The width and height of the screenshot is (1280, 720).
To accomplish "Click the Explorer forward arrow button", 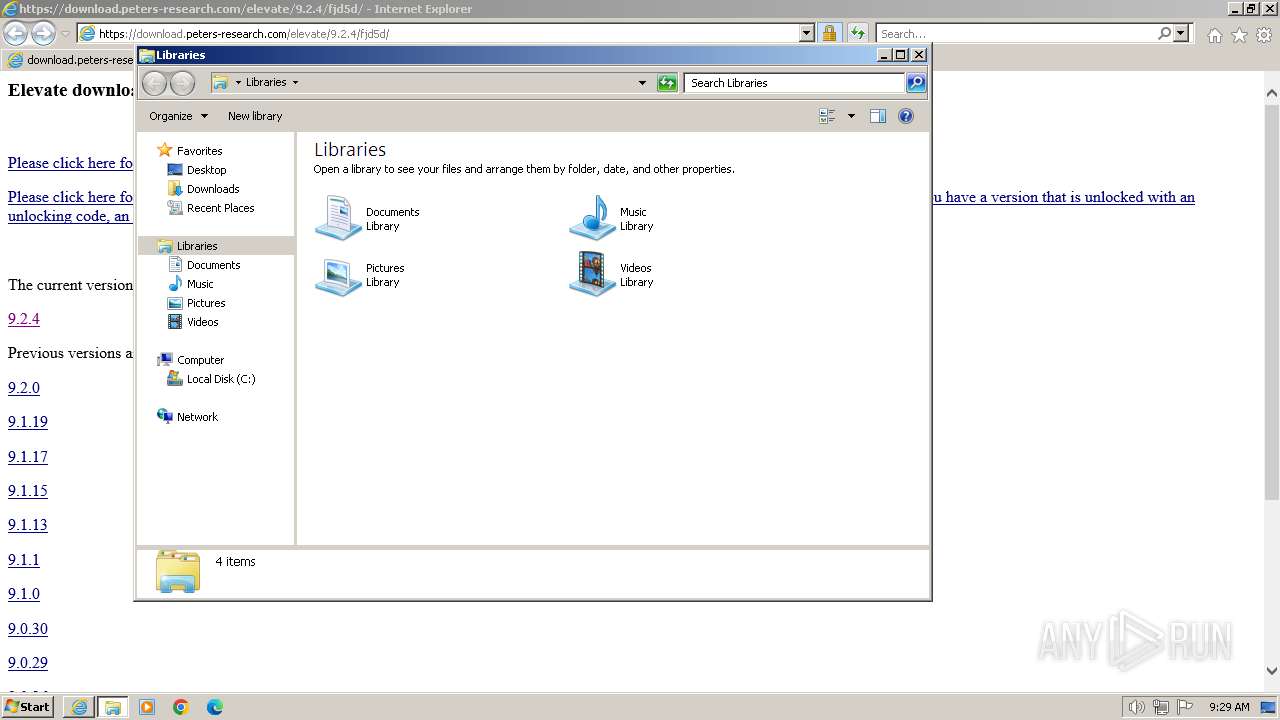I will point(182,83).
